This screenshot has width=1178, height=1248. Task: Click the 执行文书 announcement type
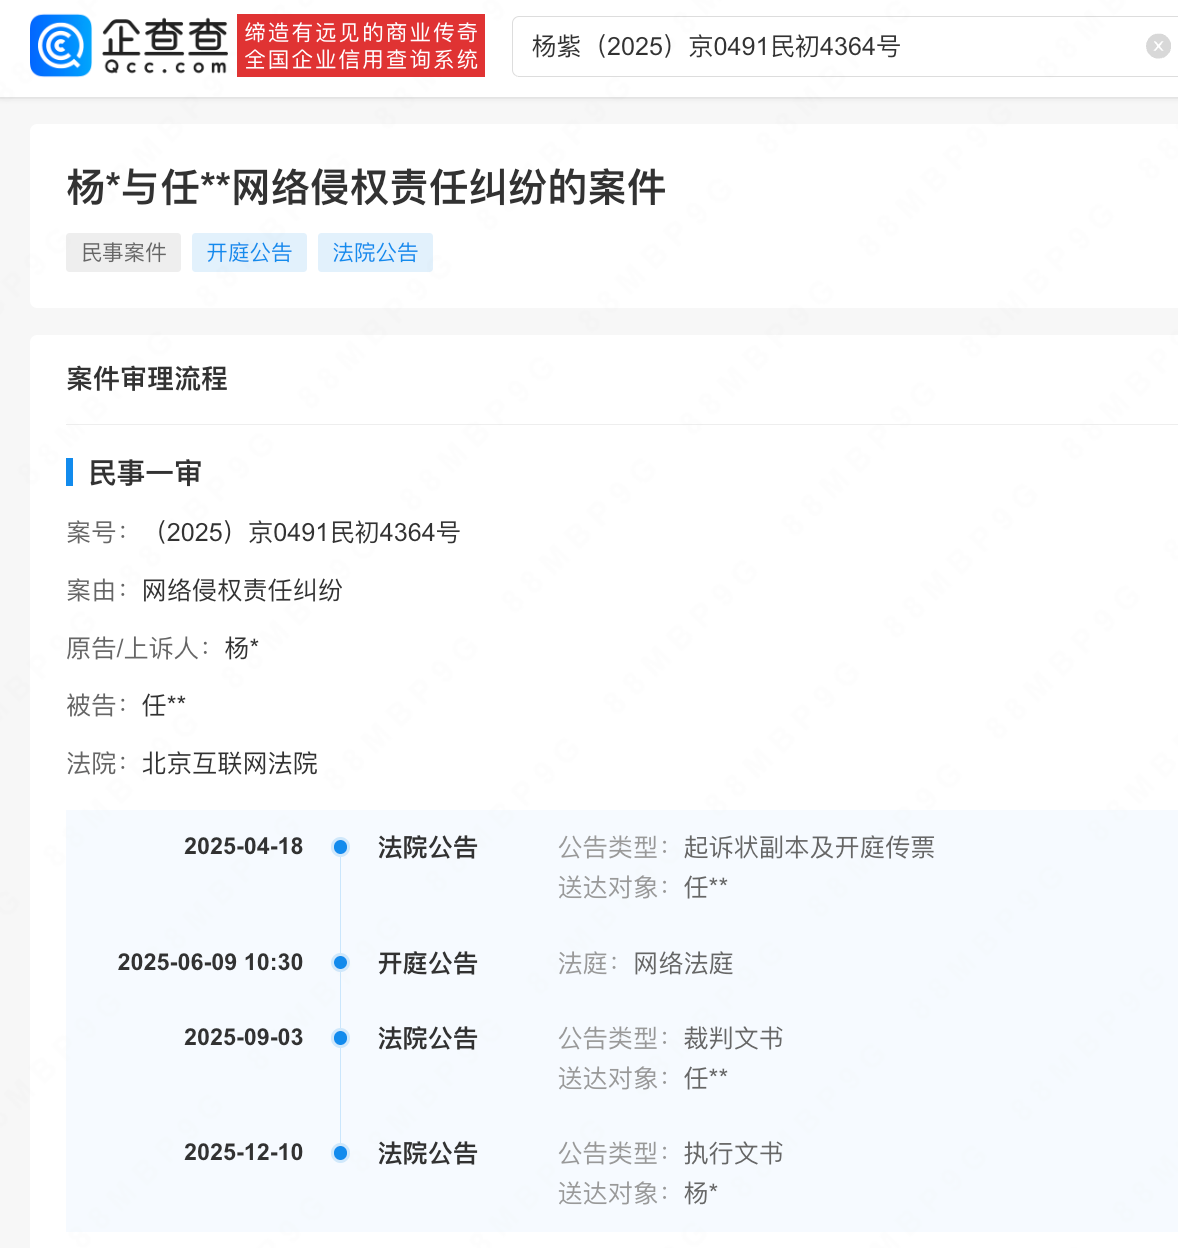(x=733, y=1153)
